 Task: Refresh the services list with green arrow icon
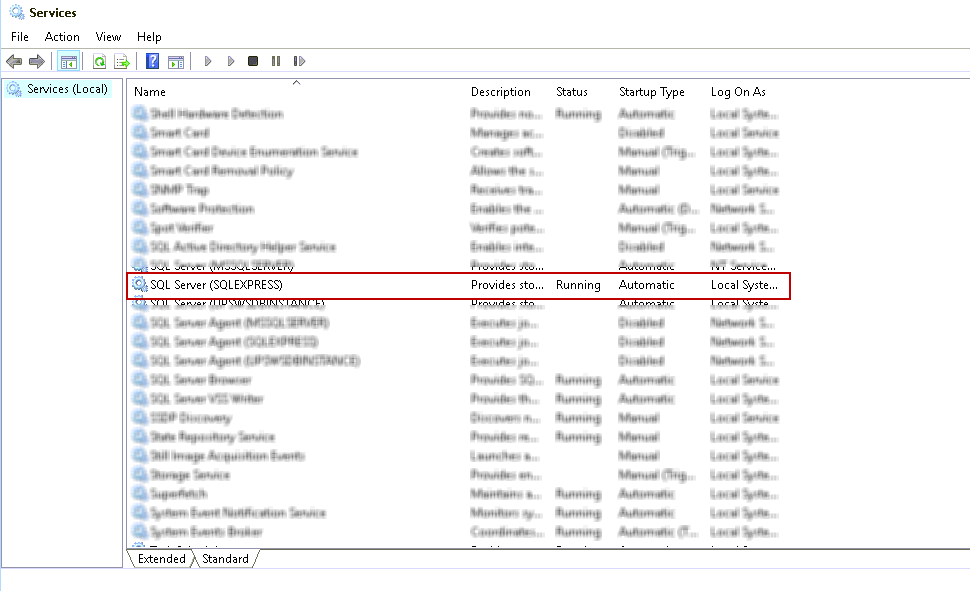(x=99, y=61)
